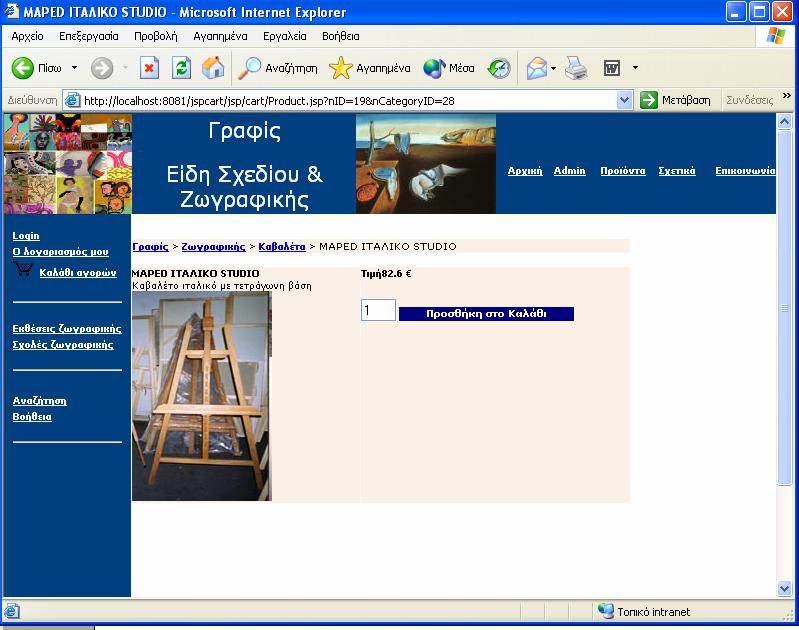Refresh the page with the green arrows icon
The width and height of the screenshot is (799, 630).
tap(181, 68)
